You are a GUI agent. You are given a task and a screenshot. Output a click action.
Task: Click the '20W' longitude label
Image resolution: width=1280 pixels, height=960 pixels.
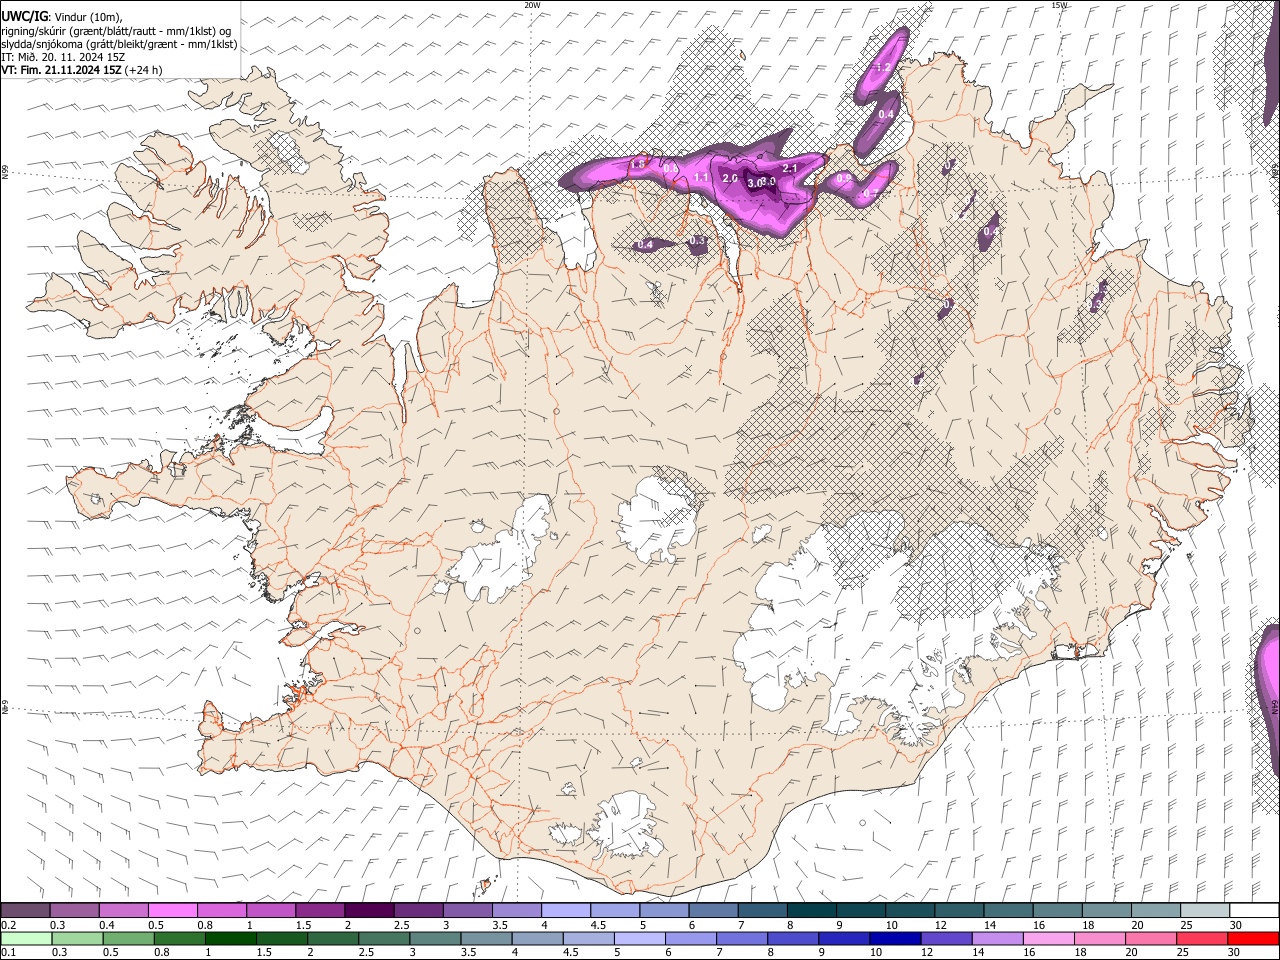[x=532, y=5]
